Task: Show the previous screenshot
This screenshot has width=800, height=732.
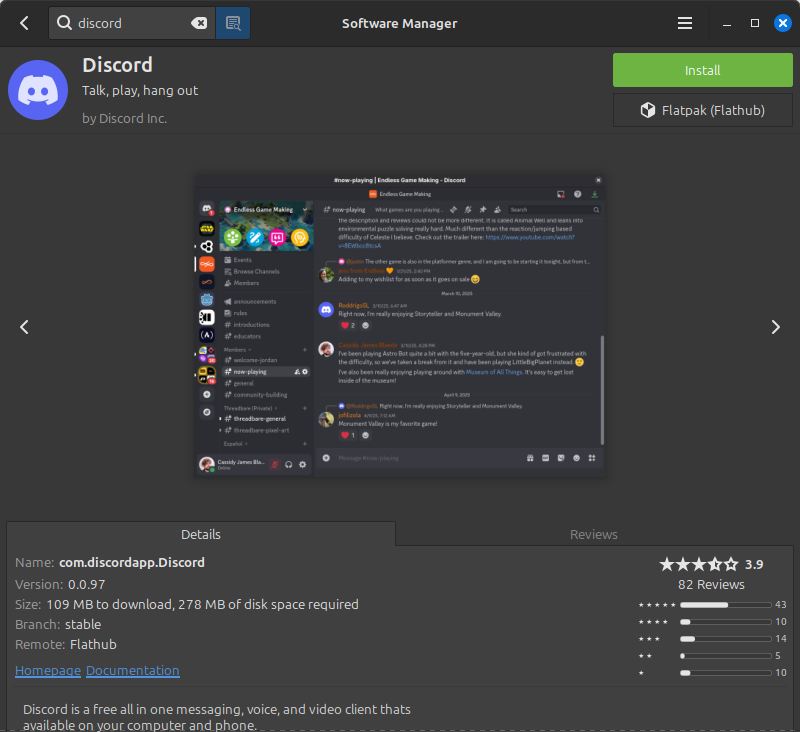Action: click(x=24, y=327)
